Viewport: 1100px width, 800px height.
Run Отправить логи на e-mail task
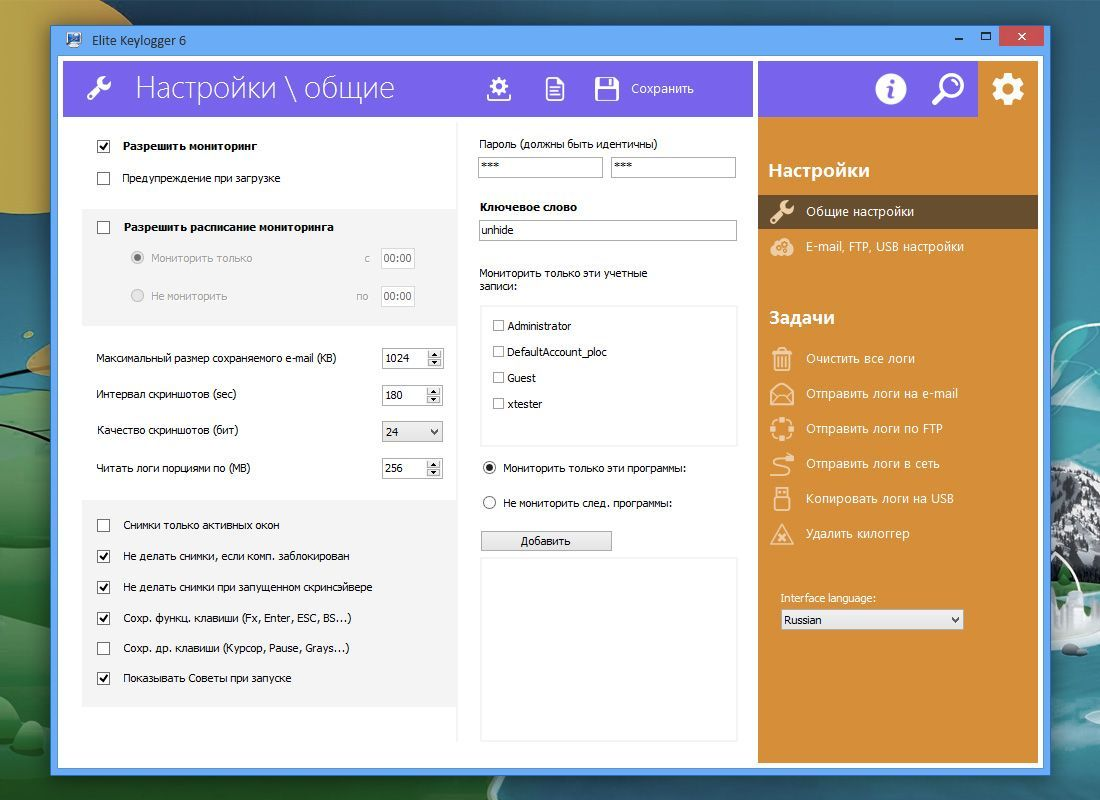881,394
